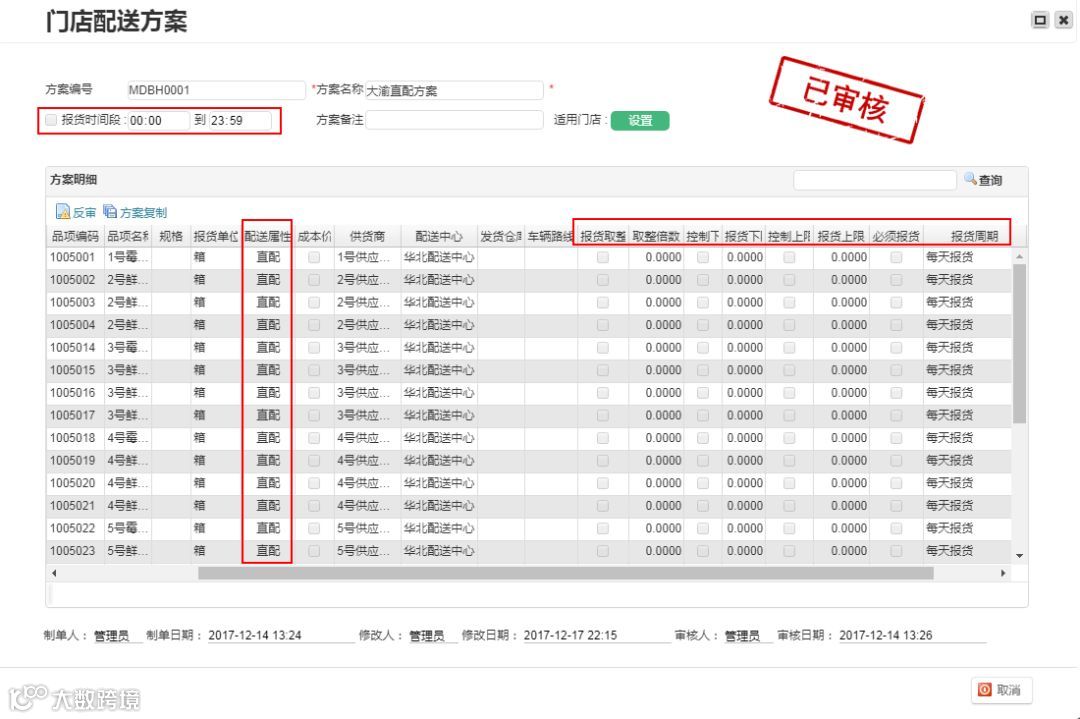The image size is (1080, 719).
Task: Click the green 设置 button
Action: click(x=640, y=121)
